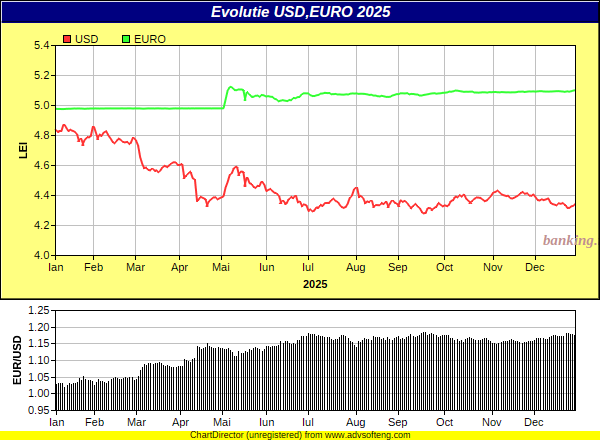Click the Sep label under the EUR/USD bar chart
Viewport: 600px width, 440px height.
pyautogui.click(x=398, y=422)
